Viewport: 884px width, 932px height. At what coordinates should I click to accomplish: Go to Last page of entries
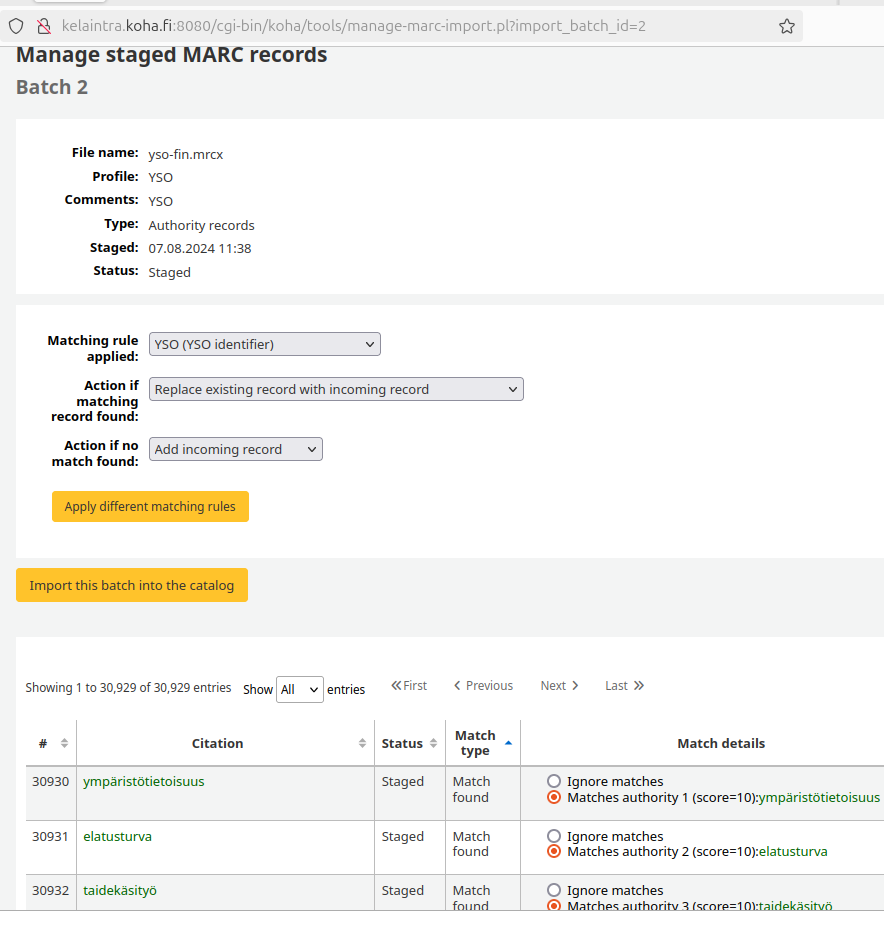[x=624, y=686]
